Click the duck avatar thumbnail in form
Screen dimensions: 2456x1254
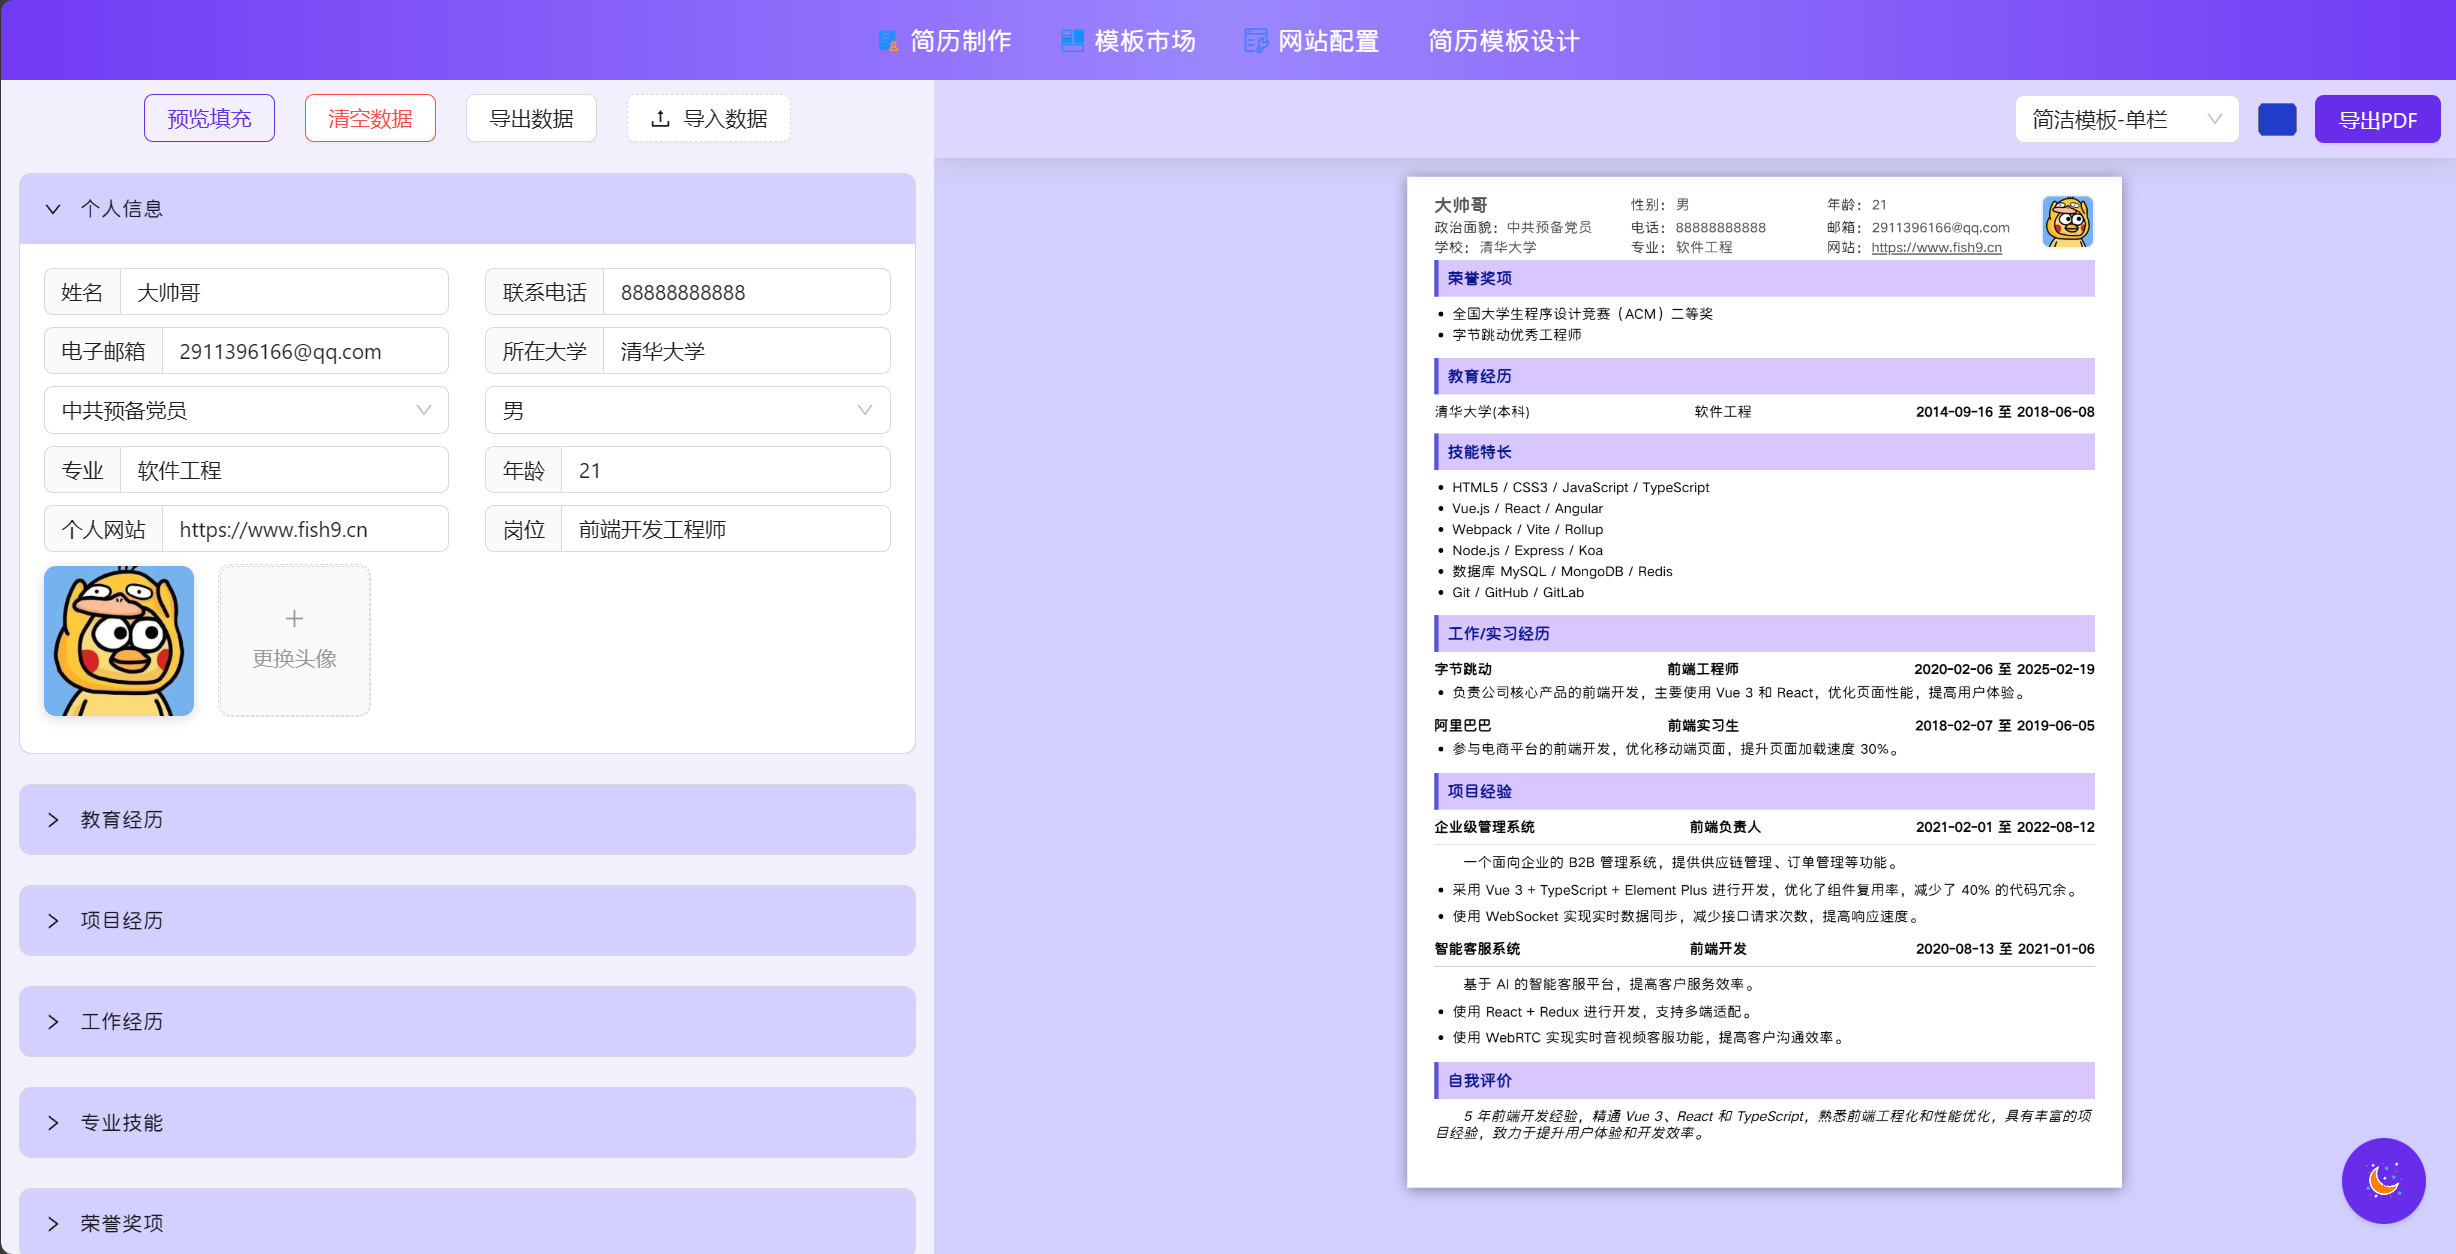click(x=119, y=641)
